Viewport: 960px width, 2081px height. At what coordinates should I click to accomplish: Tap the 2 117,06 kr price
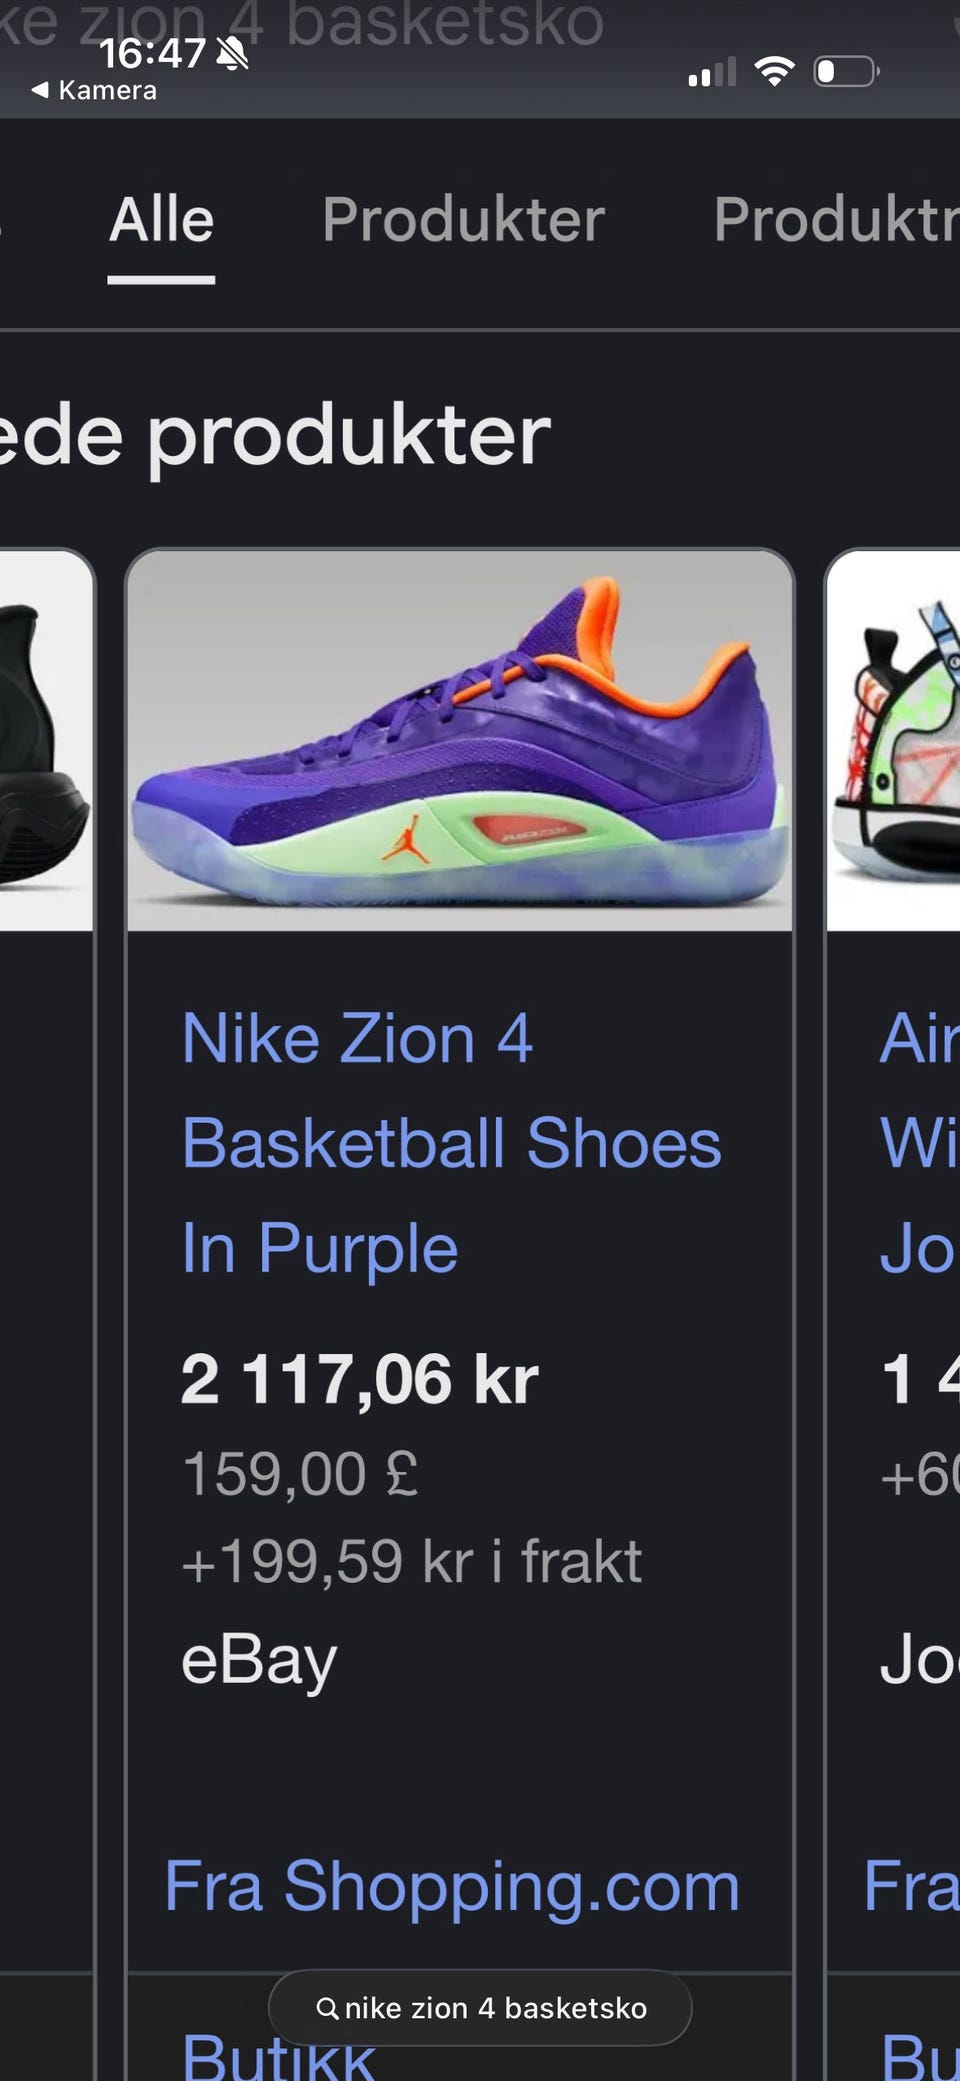click(360, 1379)
